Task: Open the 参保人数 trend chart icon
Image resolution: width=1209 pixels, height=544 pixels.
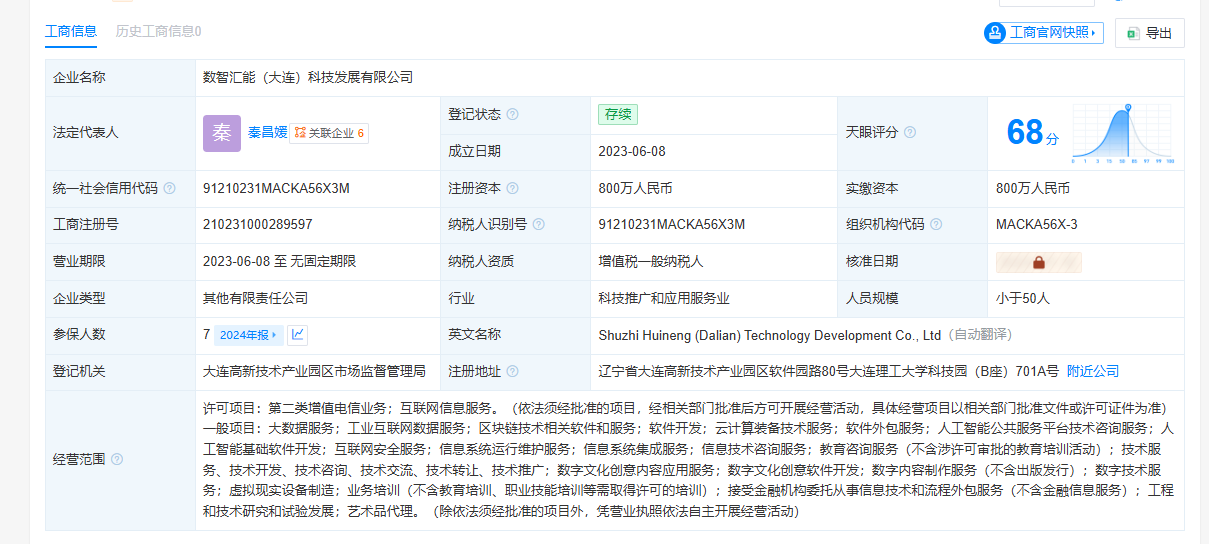Action: pyautogui.click(x=298, y=335)
